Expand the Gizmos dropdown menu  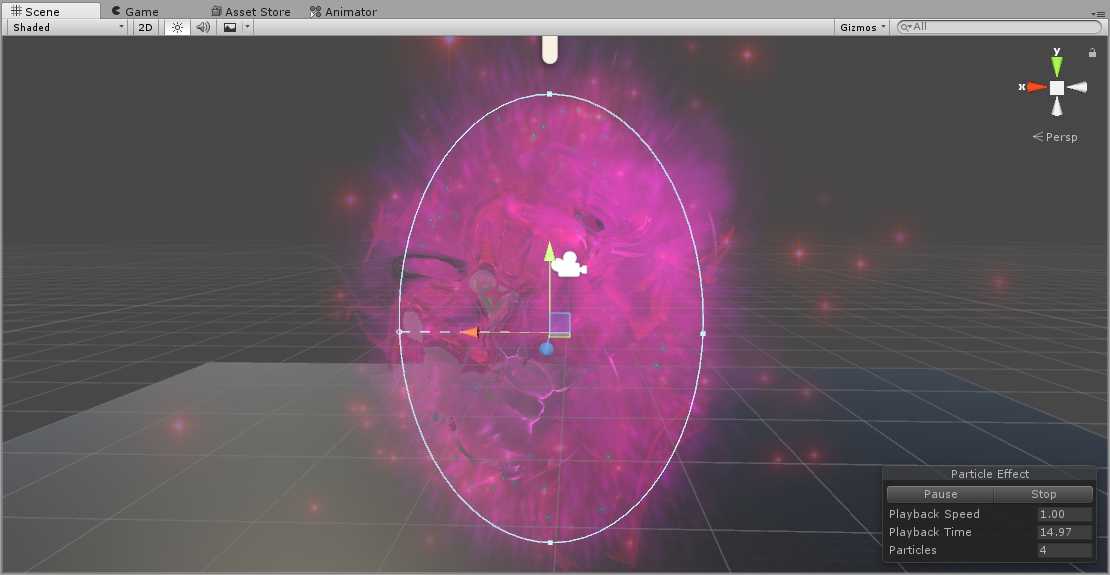862,28
